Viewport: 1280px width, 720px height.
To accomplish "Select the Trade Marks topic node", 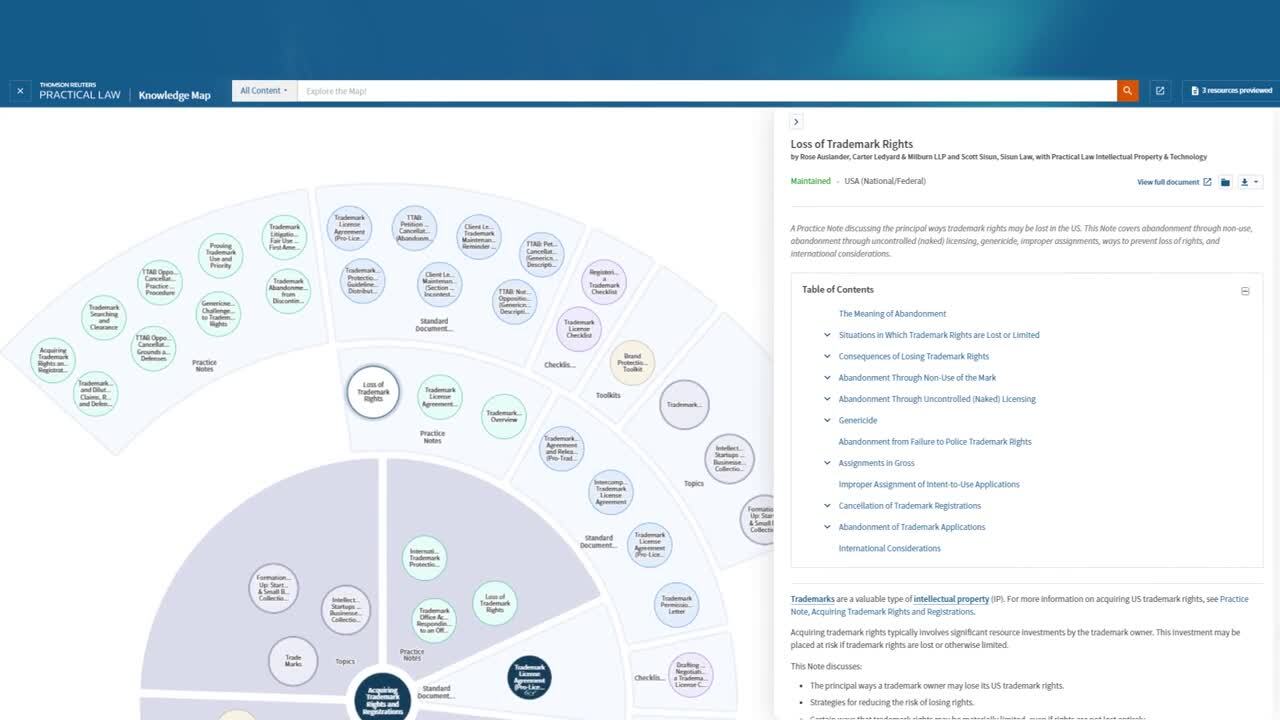I will [x=293, y=660].
